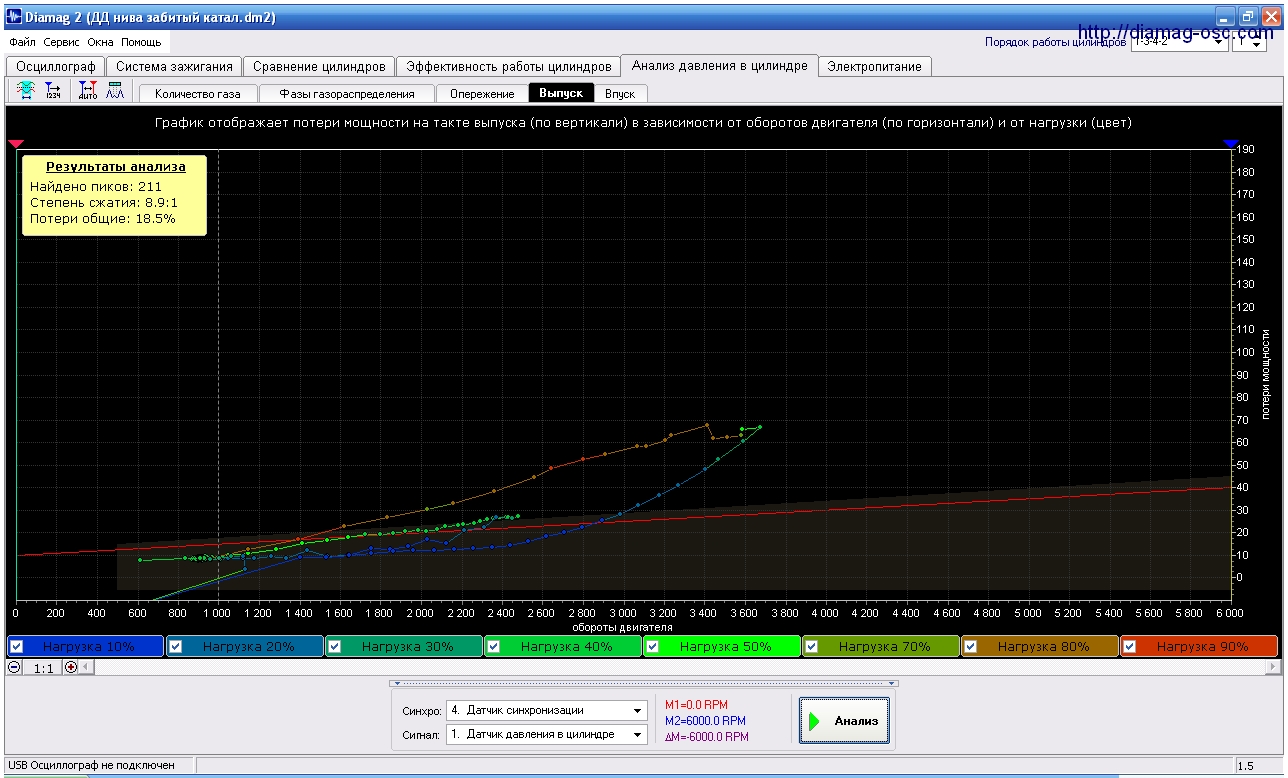This screenshot has height=778, width=1288.
Task: Open the Синхро channel dropdown
Action: pos(547,710)
